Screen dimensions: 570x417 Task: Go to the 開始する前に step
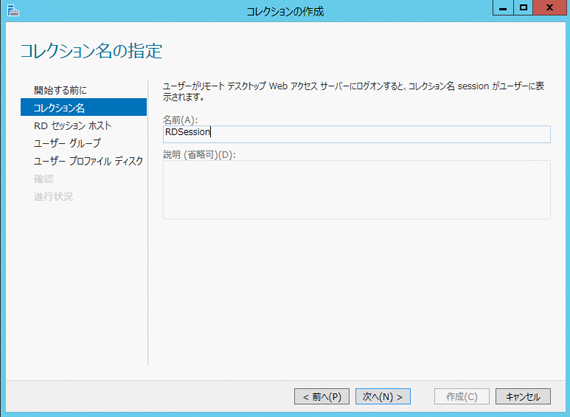click(60, 90)
